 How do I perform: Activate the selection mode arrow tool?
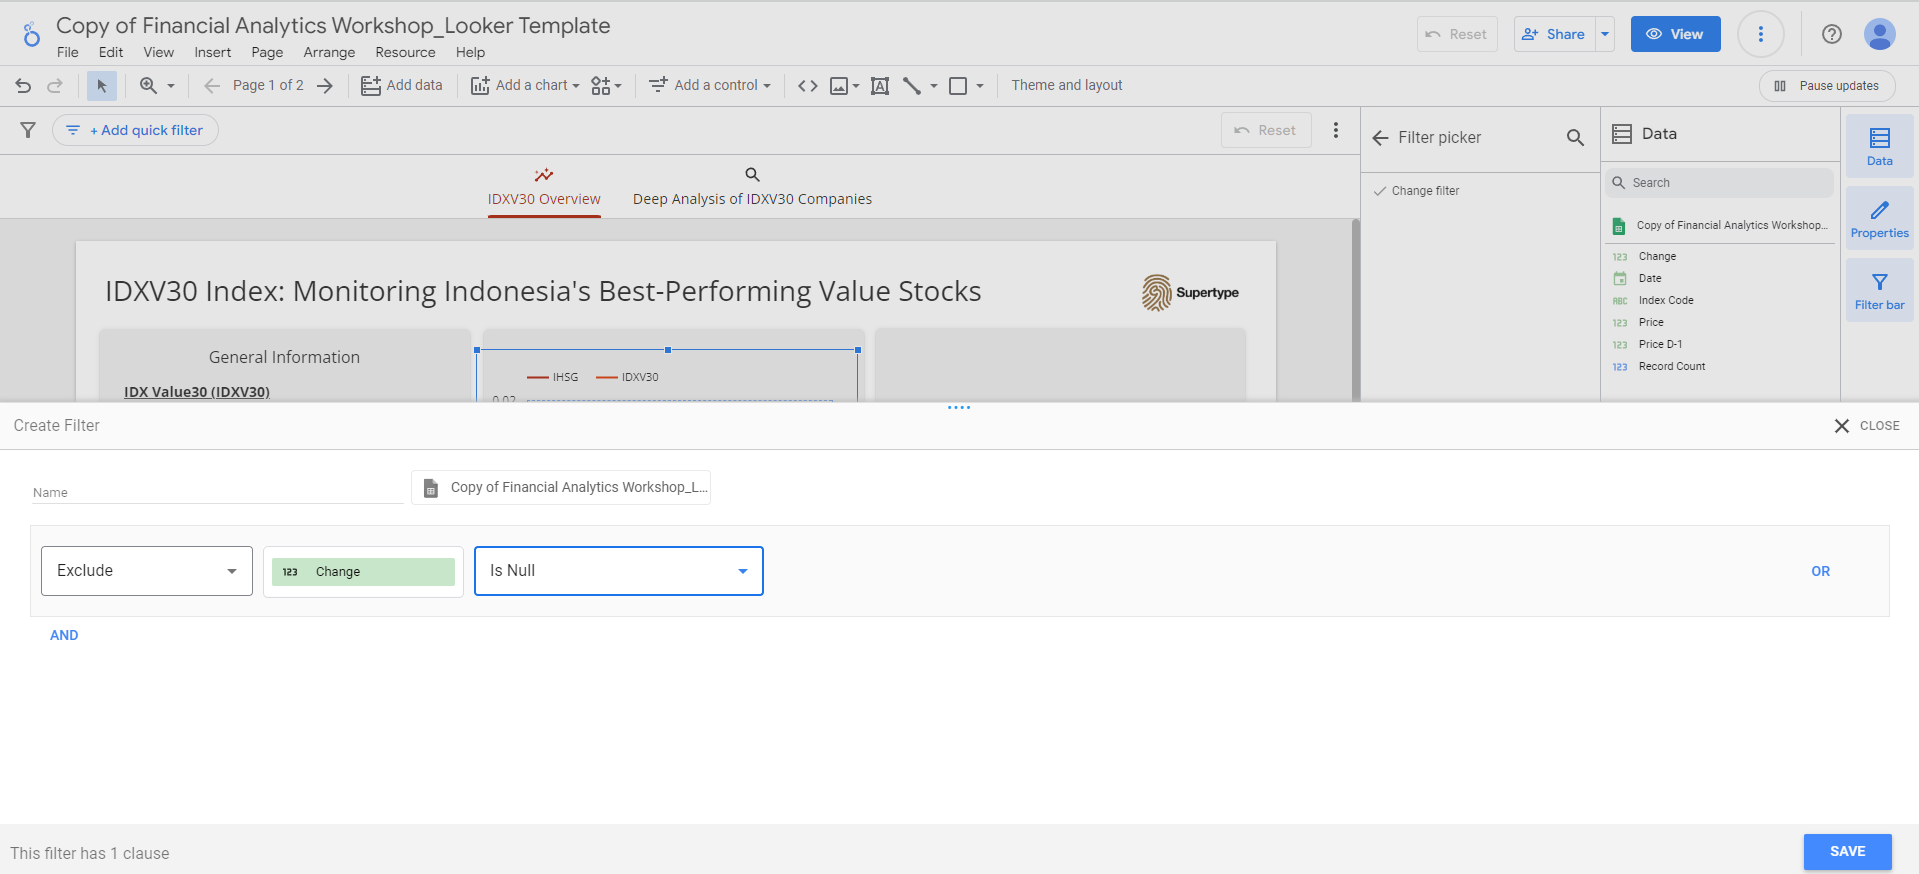click(101, 86)
